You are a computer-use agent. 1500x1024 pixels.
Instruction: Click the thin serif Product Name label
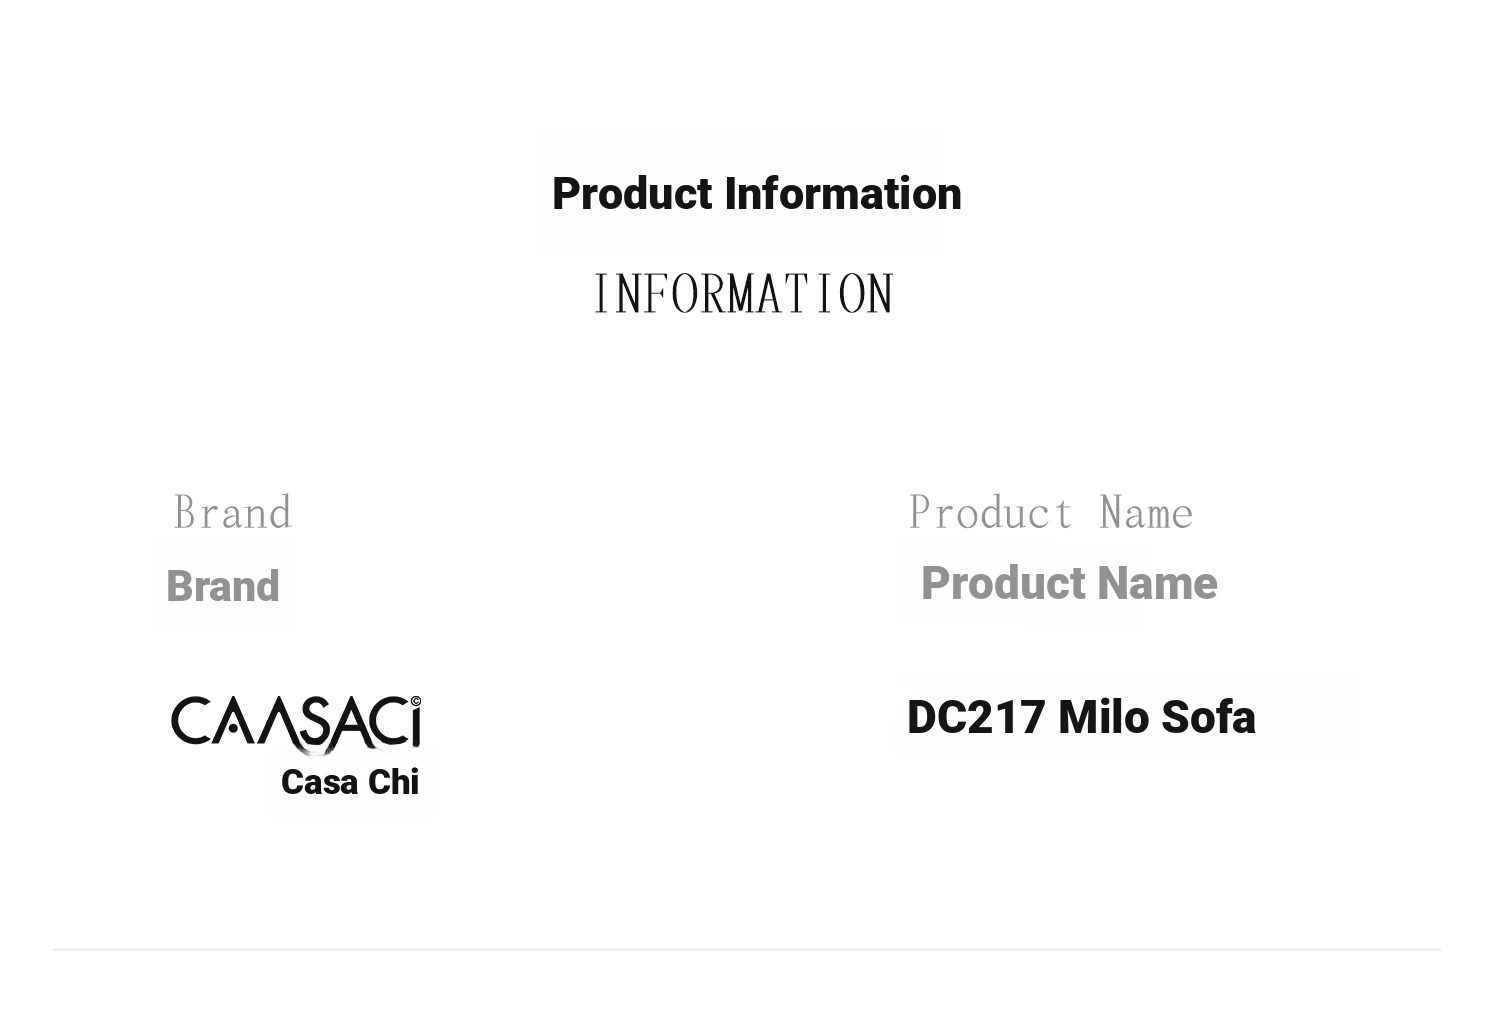tap(1051, 513)
